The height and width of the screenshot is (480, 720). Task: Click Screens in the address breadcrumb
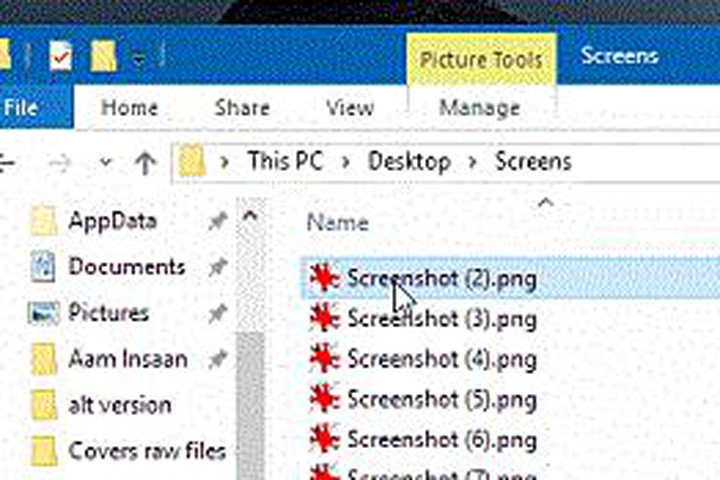coord(534,162)
